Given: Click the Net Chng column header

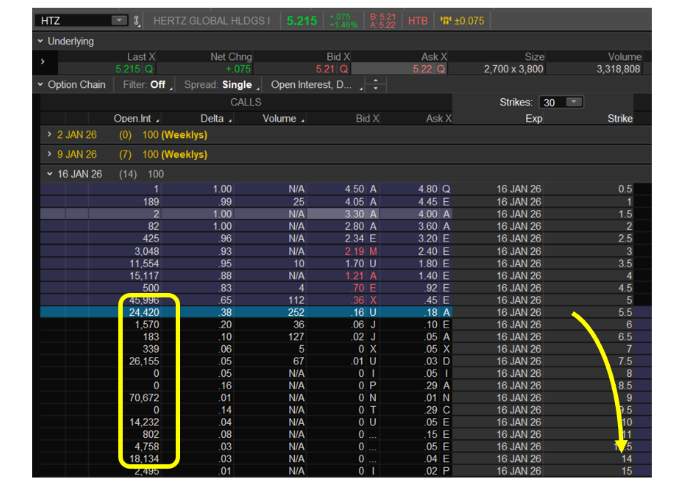Looking at the screenshot, I should click(231, 57).
